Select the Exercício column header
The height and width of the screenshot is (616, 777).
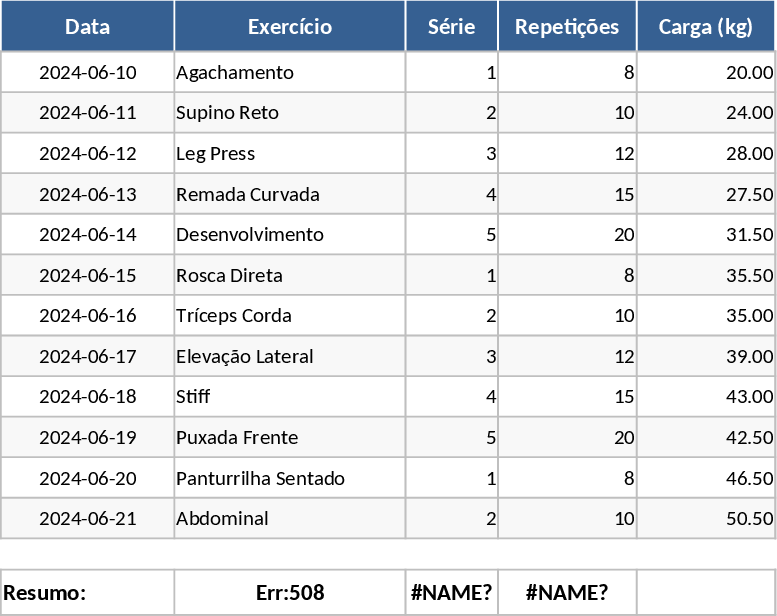pyautogui.click(x=290, y=27)
